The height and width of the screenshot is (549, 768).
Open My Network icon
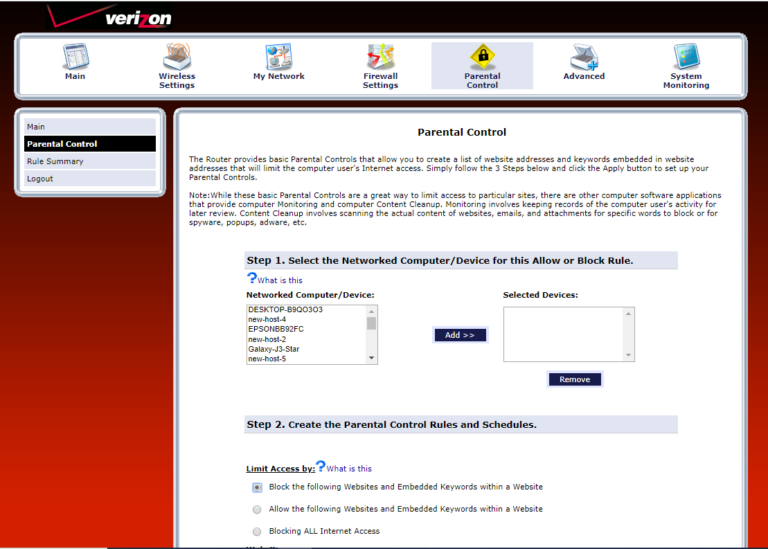click(279, 57)
